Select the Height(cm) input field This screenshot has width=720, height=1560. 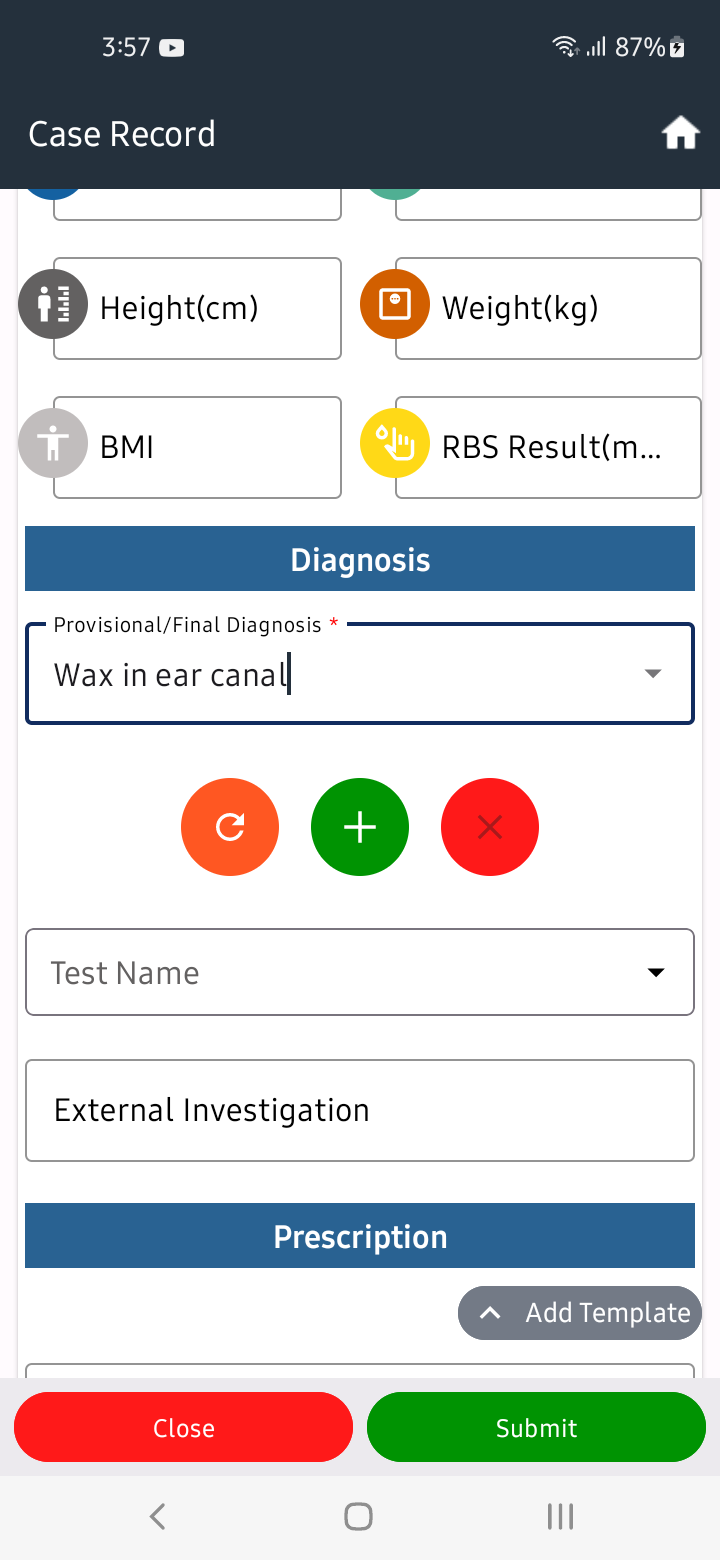pos(197,308)
